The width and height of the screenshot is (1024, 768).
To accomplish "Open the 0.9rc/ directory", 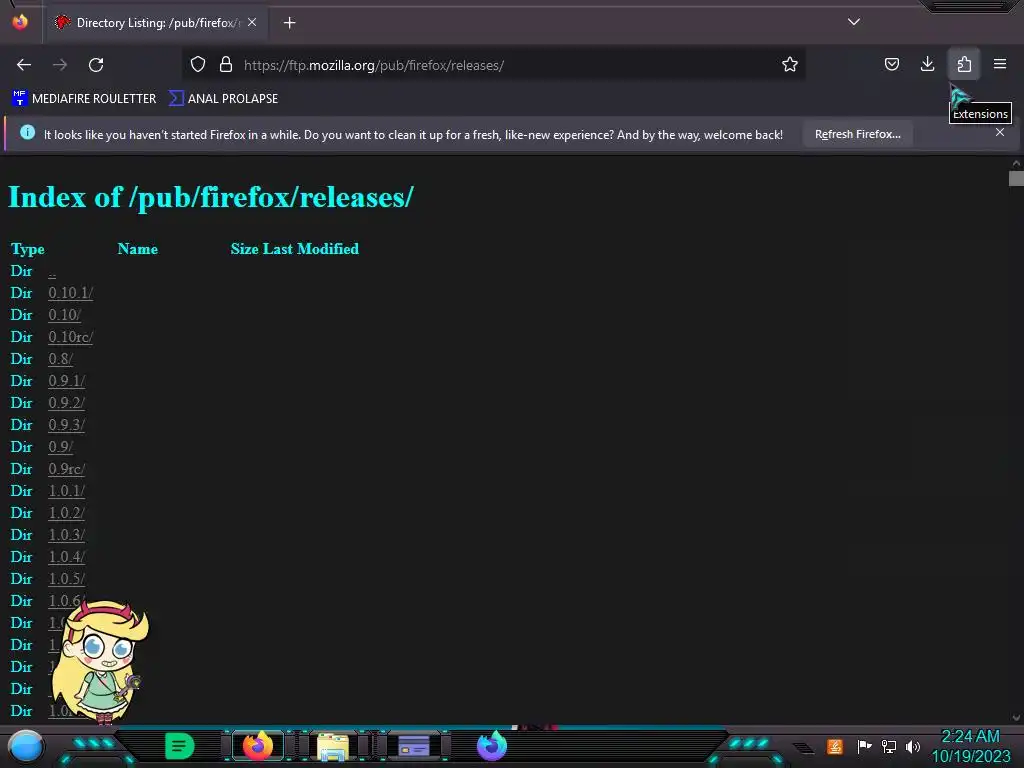I will point(67,469).
